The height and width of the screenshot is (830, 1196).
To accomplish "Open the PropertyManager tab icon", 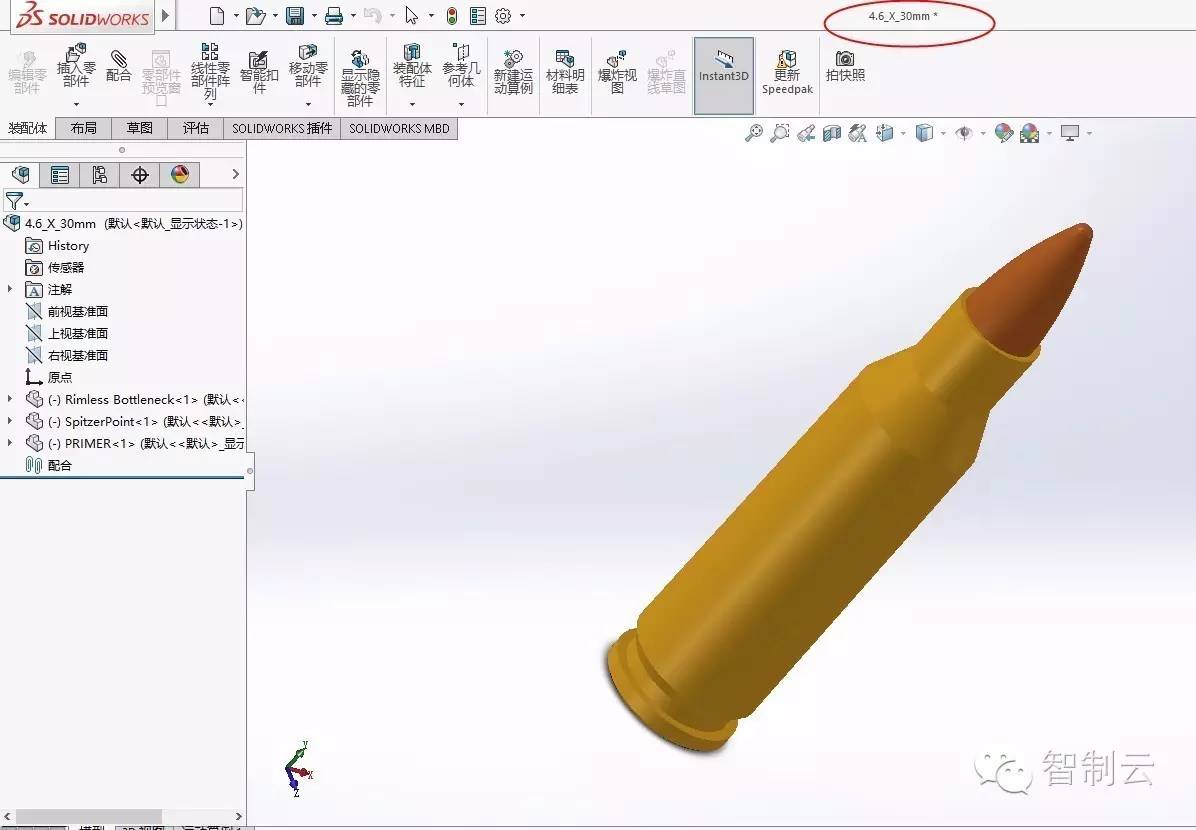I will [x=60, y=175].
